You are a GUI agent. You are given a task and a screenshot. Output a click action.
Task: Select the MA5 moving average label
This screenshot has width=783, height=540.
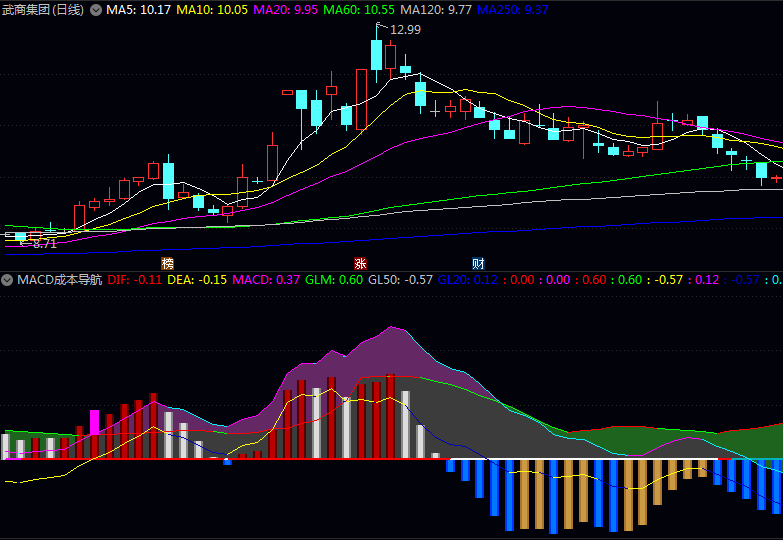(x=138, y=10)
